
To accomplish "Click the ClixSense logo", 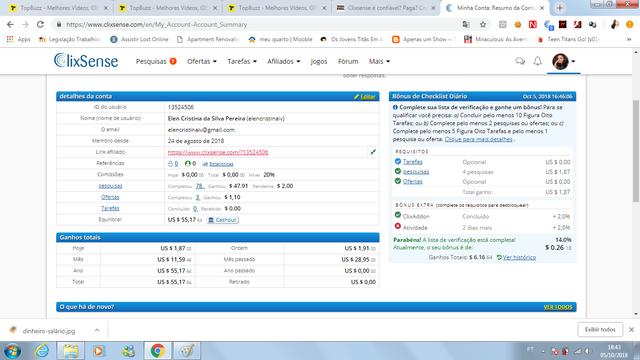I will (86, 61).
